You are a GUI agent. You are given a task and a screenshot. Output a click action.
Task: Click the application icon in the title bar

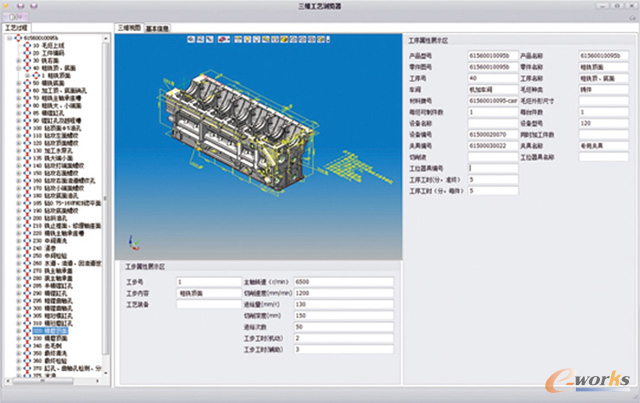pyautogui.click(x=7, y=6)
